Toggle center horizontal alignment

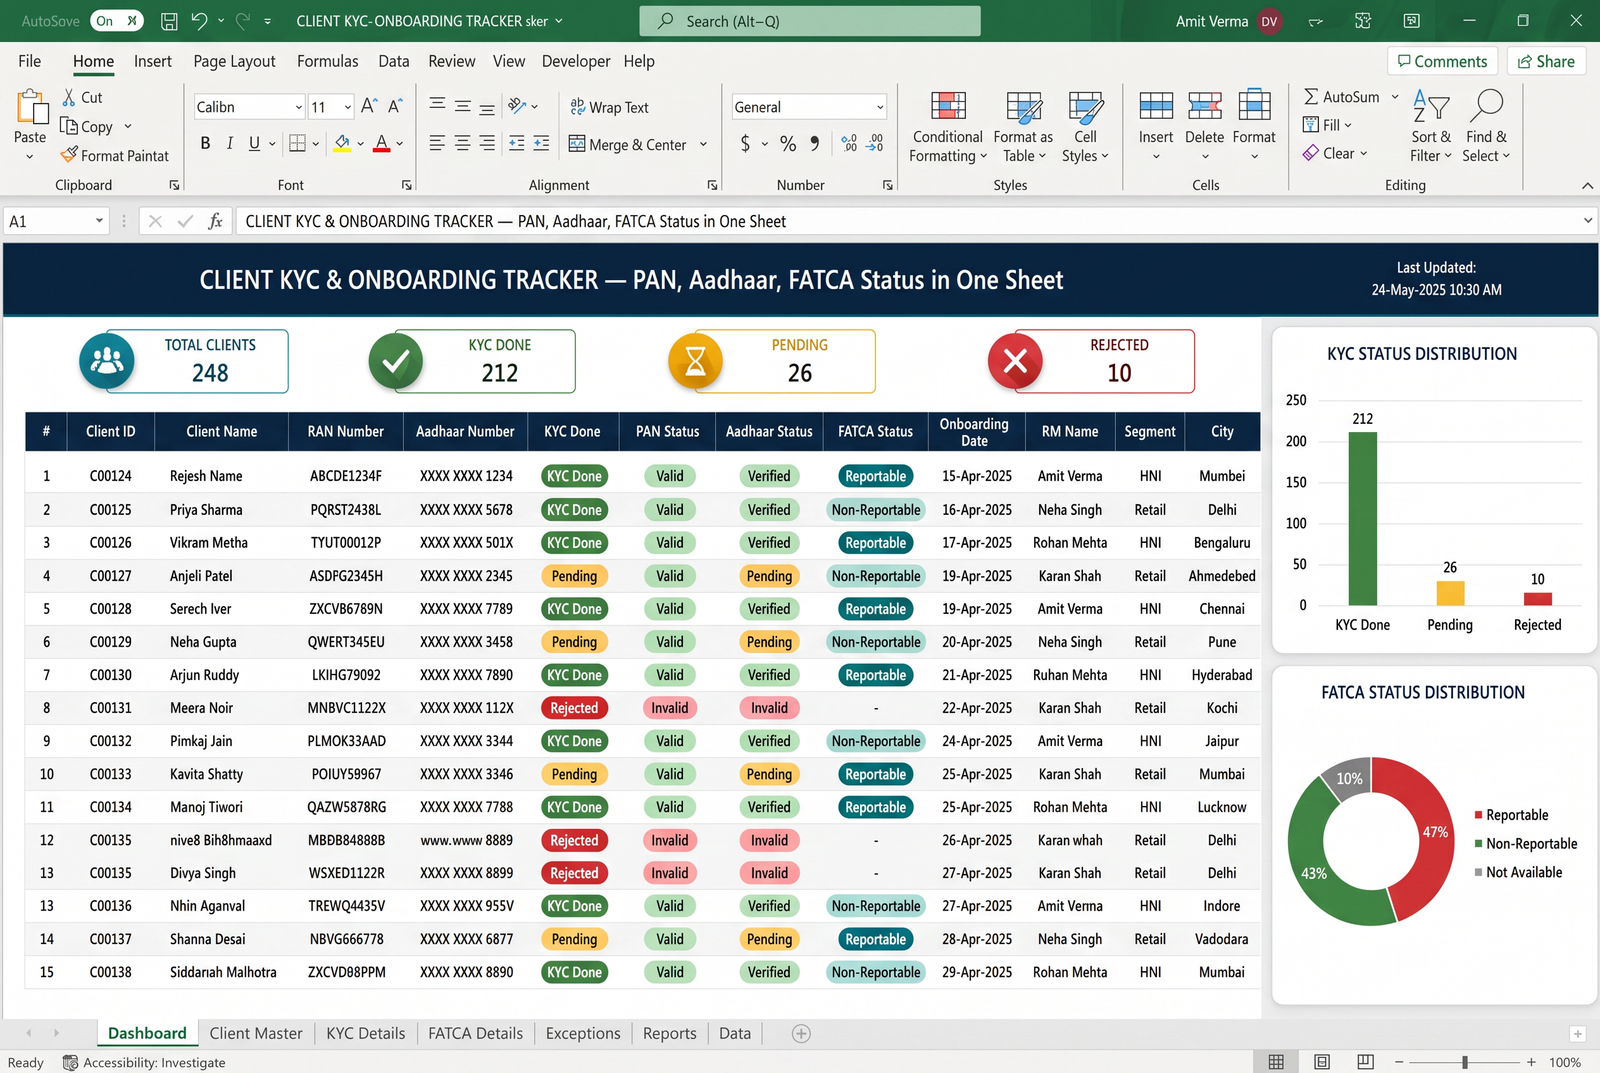click(x=462, y=144)
